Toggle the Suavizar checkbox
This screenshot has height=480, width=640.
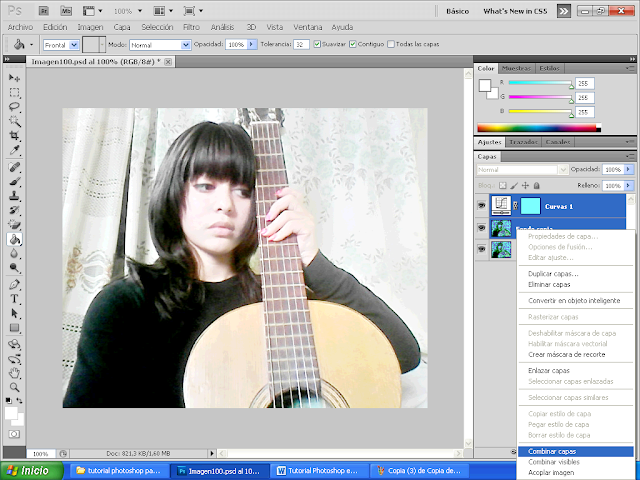tap(317, 44)
